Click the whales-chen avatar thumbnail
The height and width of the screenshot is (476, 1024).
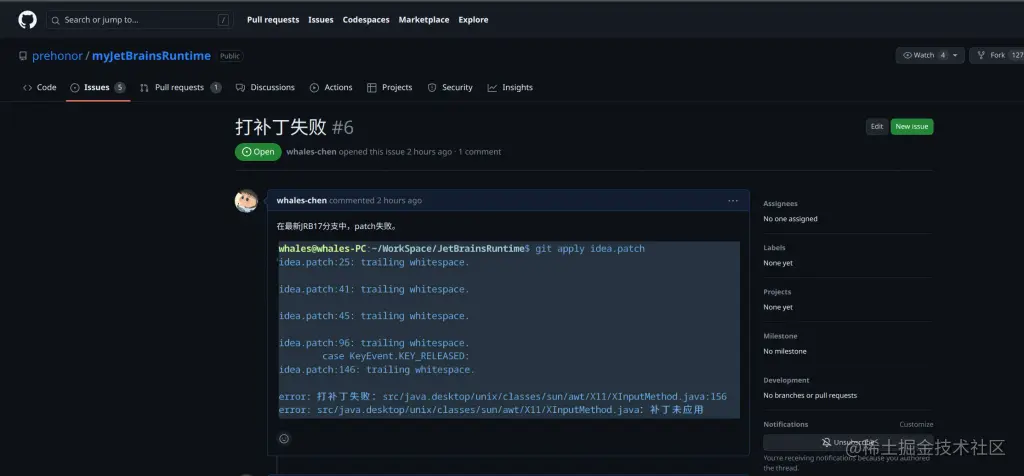[246, 200]
